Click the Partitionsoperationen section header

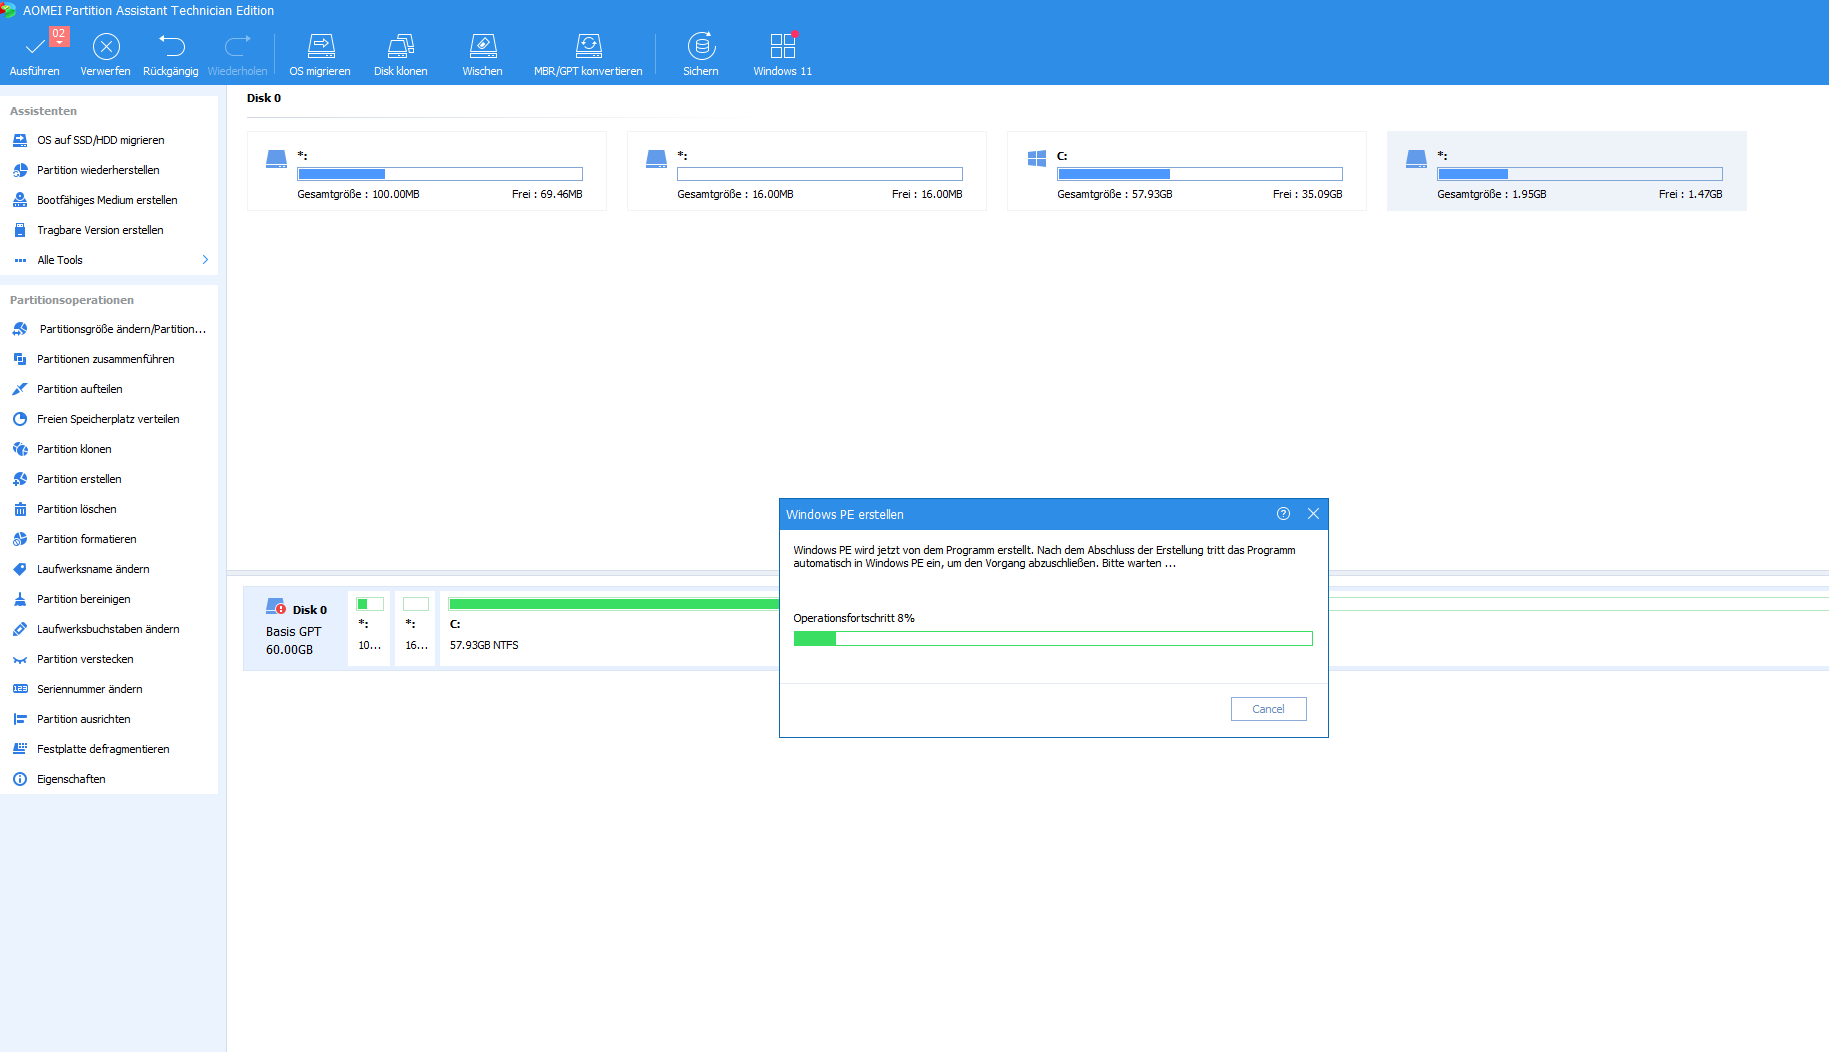tap(72, 300)
